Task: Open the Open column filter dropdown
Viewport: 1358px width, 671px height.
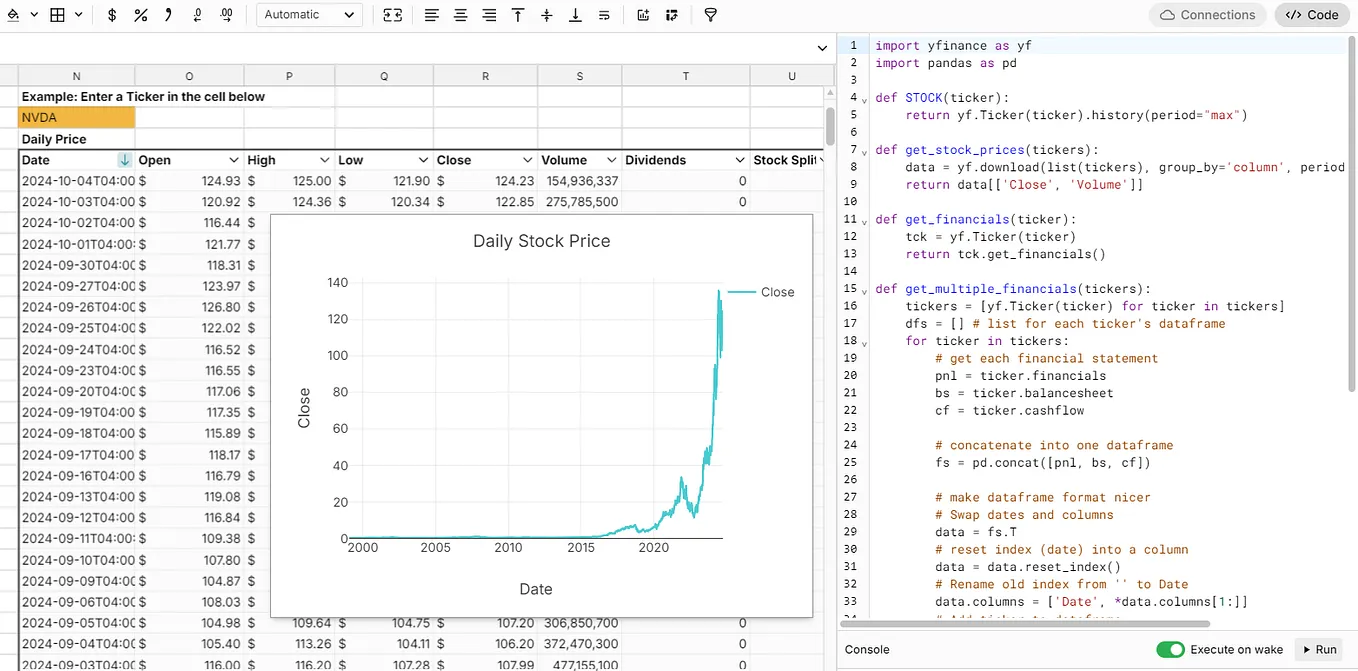Action: [x=234, y=160]
